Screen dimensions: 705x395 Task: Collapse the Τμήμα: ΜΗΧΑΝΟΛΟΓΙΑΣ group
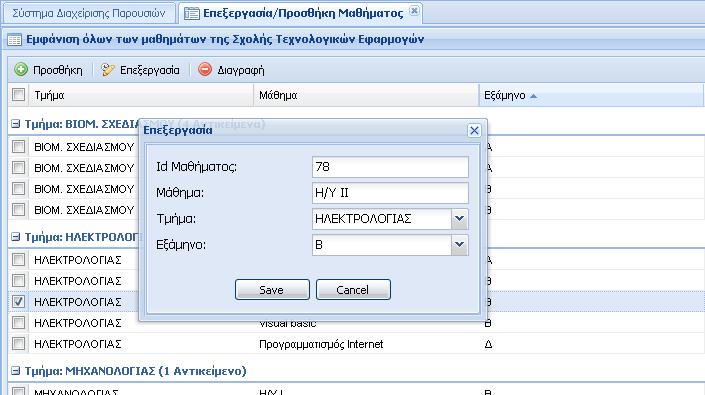coord(16,371)
